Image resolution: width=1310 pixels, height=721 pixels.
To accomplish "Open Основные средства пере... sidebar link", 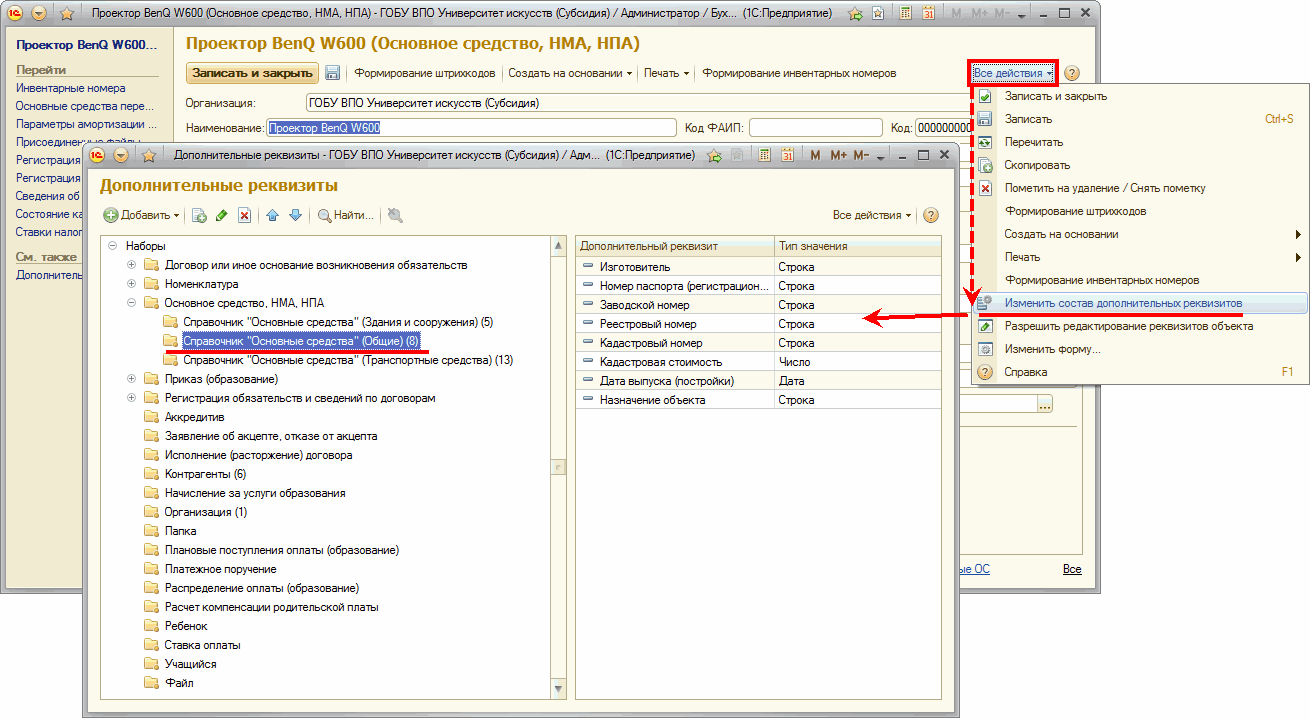I will pos(86,106).
